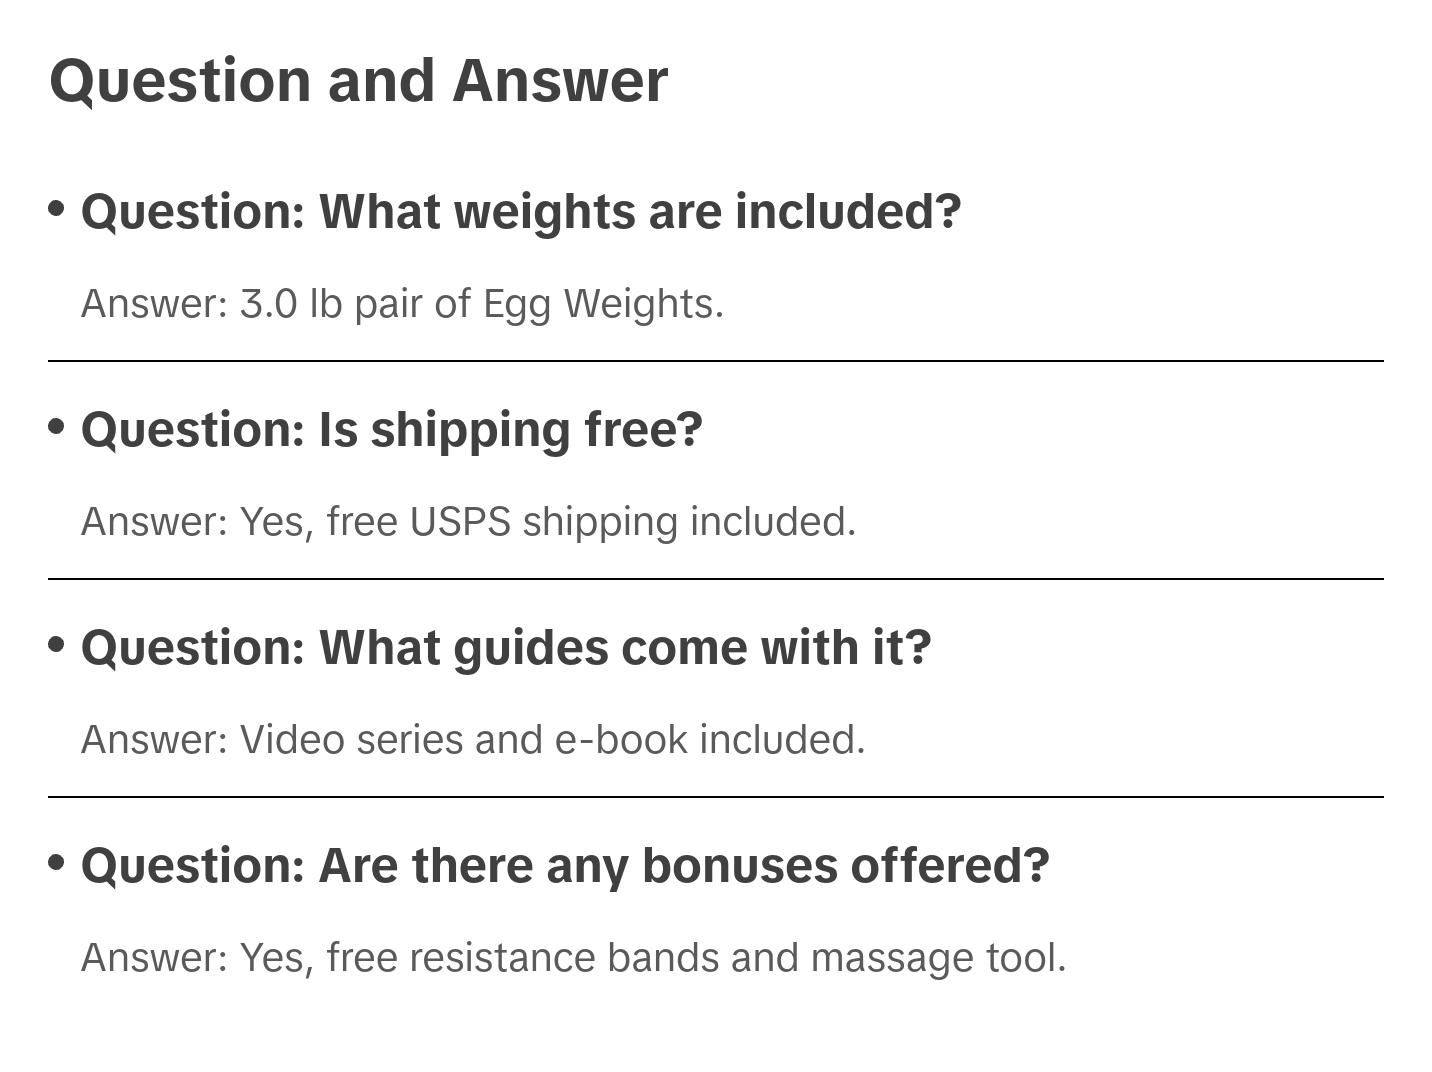Click the bullet beside the bonuses question

(57, 862)
